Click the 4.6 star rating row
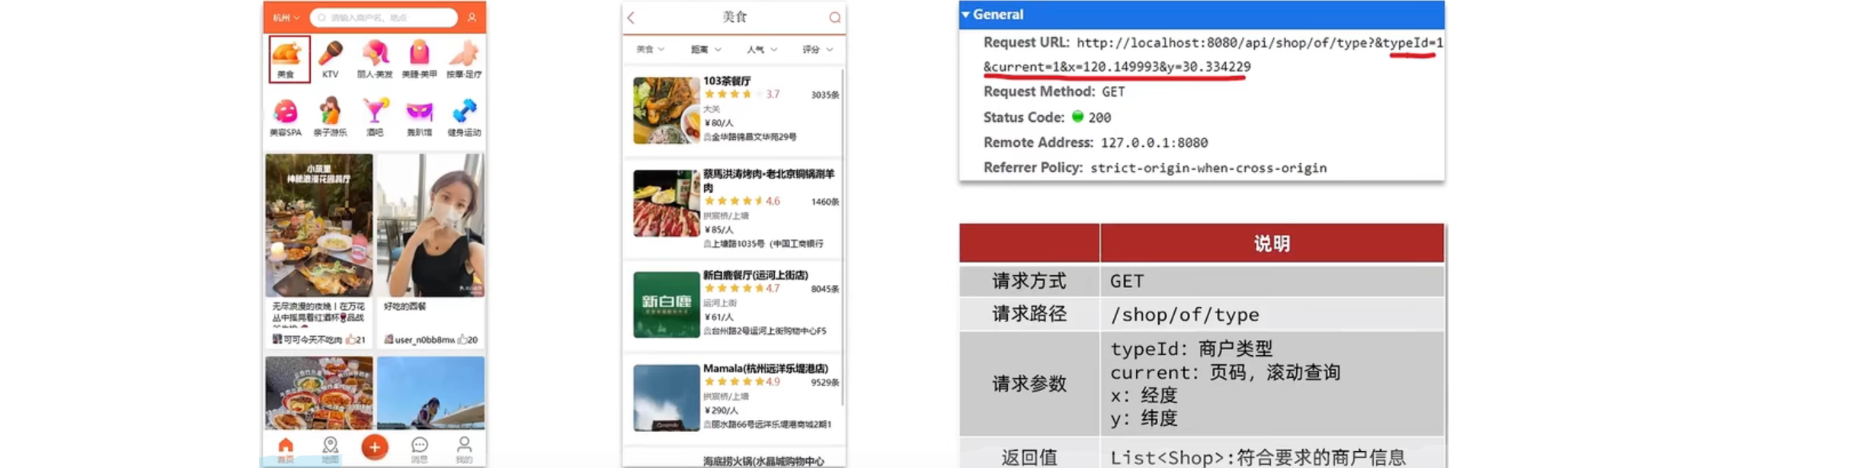The height and width of the screenshot is (468, 1864). pos(742,201)
